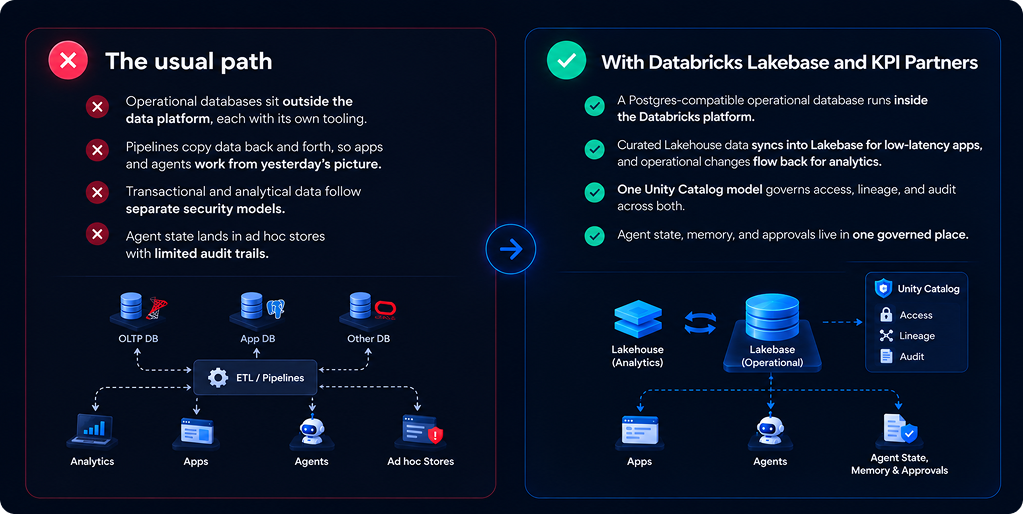The image size is (1023, 514).
Task: Select the App DB database icon
Action: pos(252,306)
